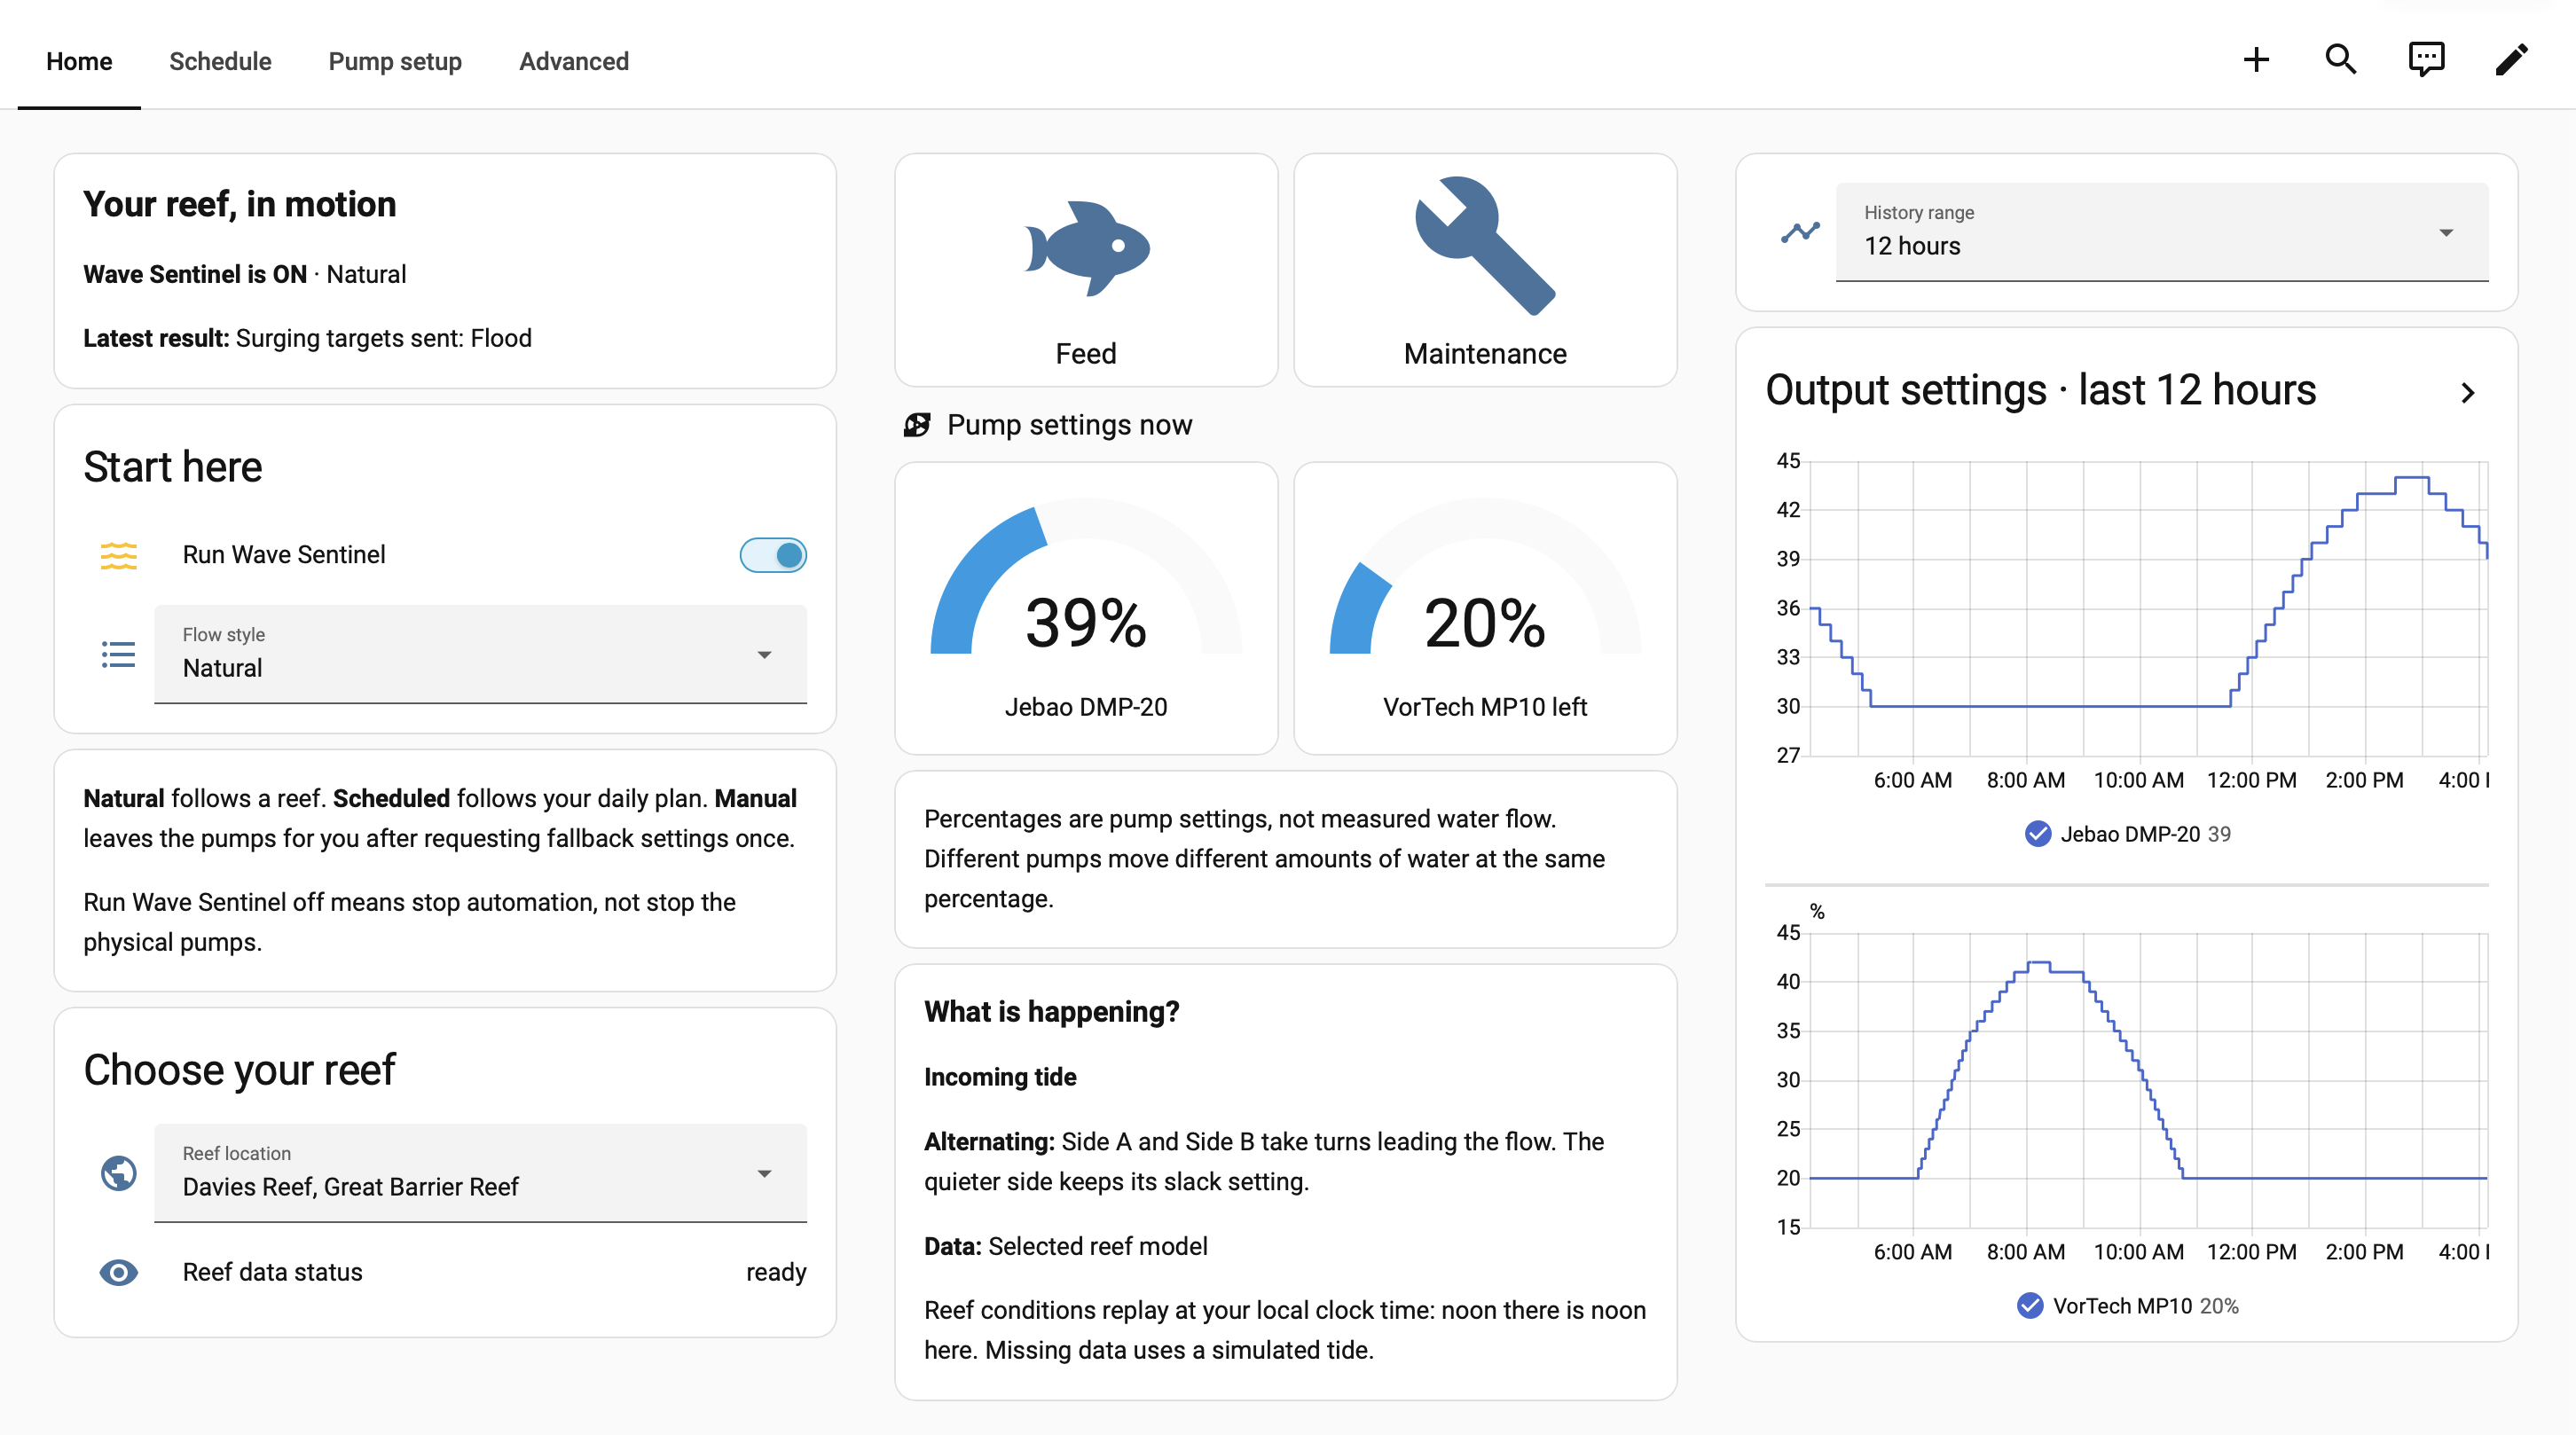
Task: Click the chart line icon beside History range
Action: click(1800, 232)
